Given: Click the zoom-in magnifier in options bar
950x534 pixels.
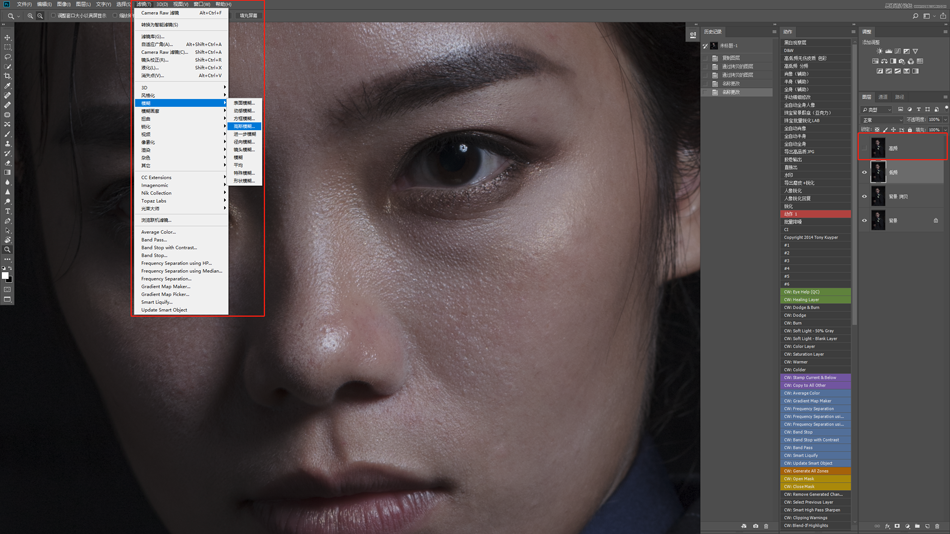Looking at the screenshot, I should (x=30, y=16).
